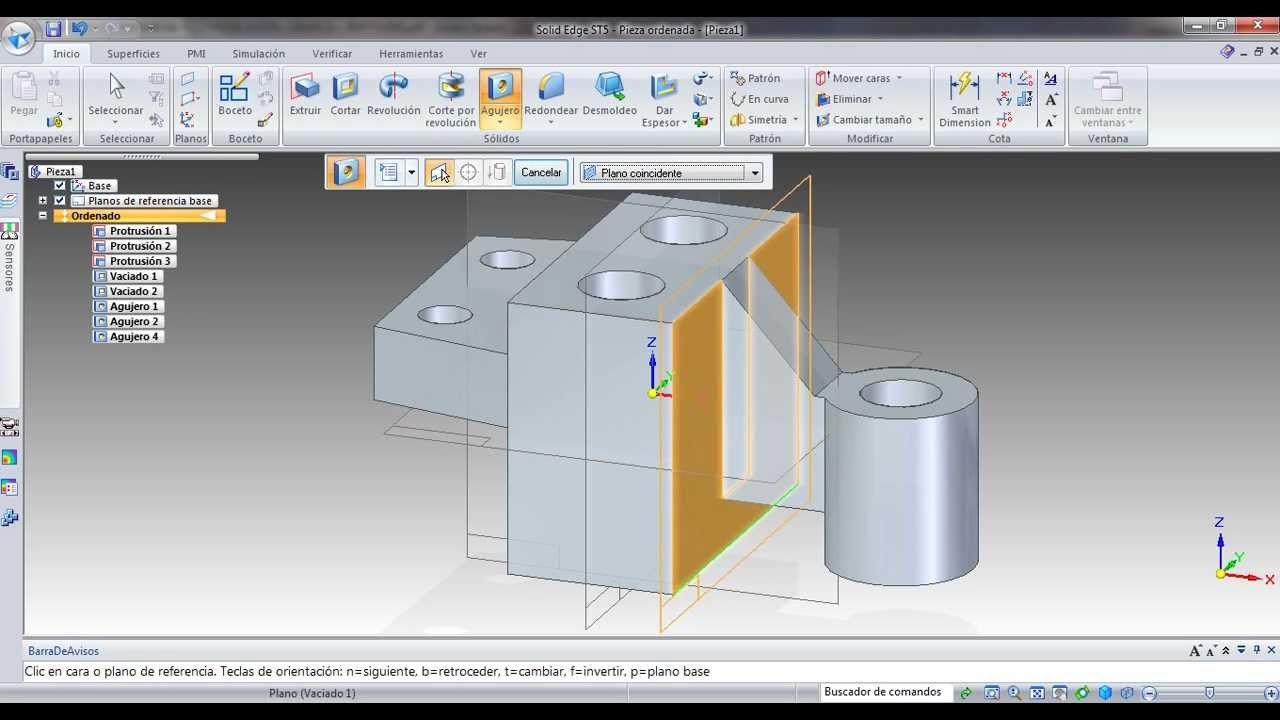Select the Corte por revolución tool

click(451, 100)
